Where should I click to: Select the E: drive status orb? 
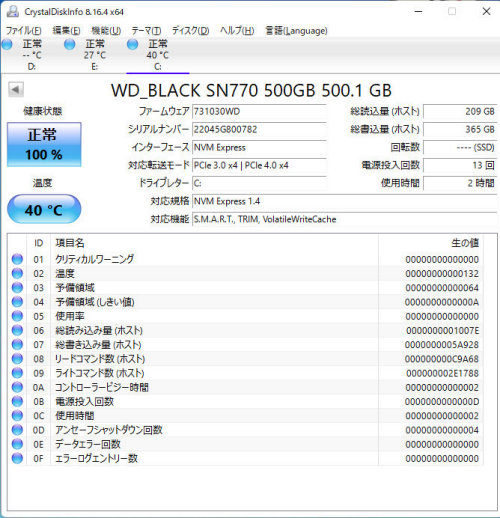[70, 44]
